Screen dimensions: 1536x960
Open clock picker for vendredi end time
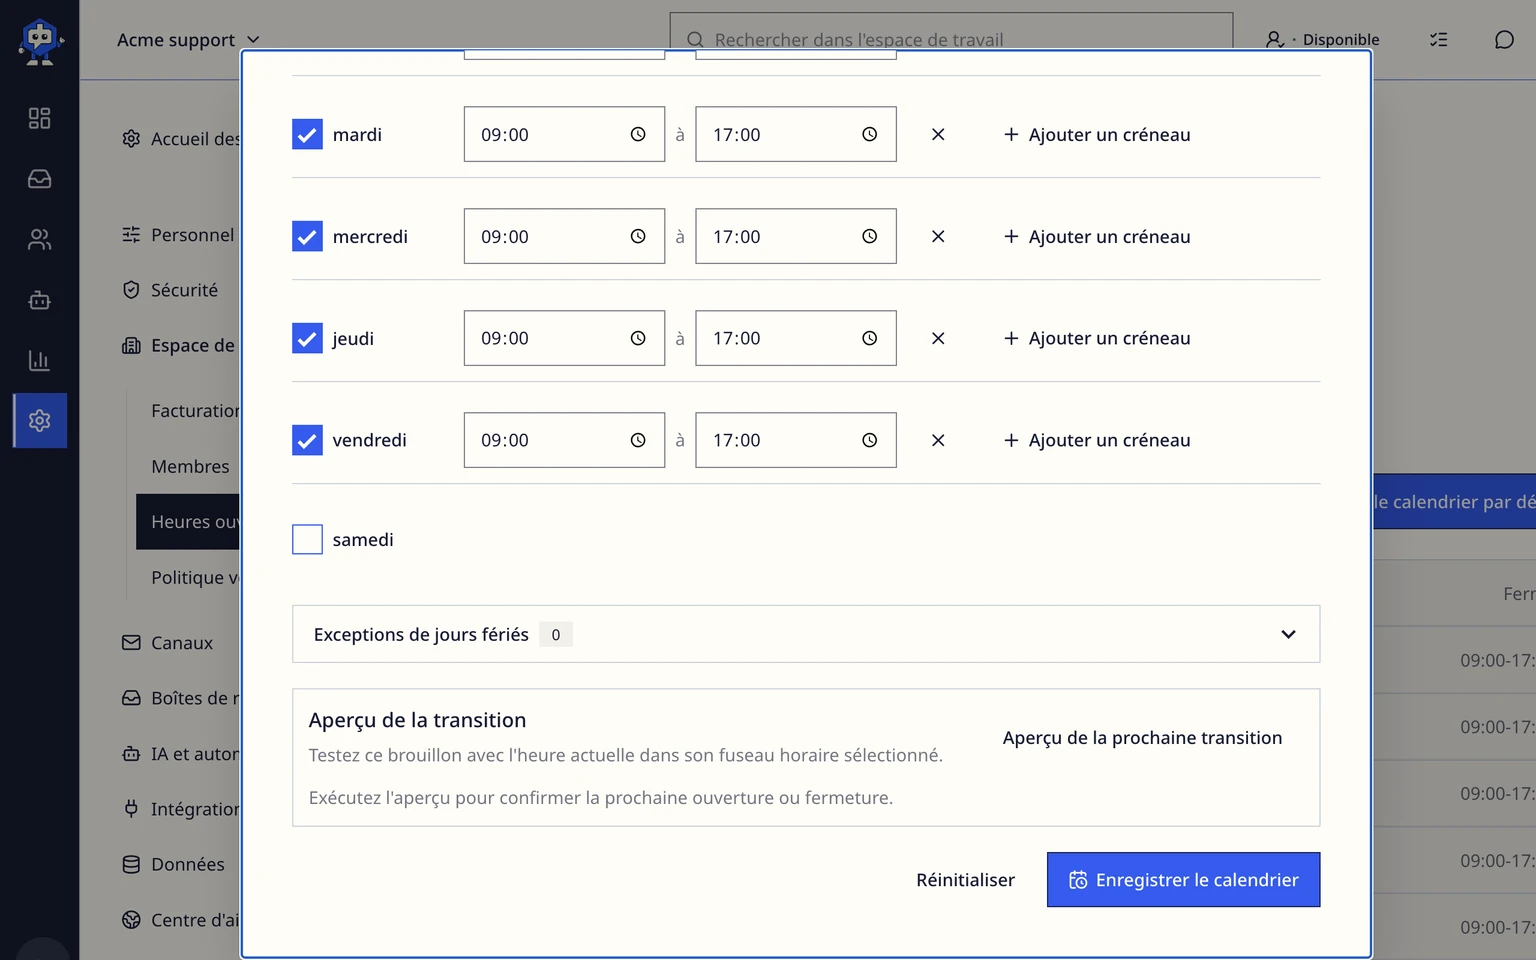870,440
